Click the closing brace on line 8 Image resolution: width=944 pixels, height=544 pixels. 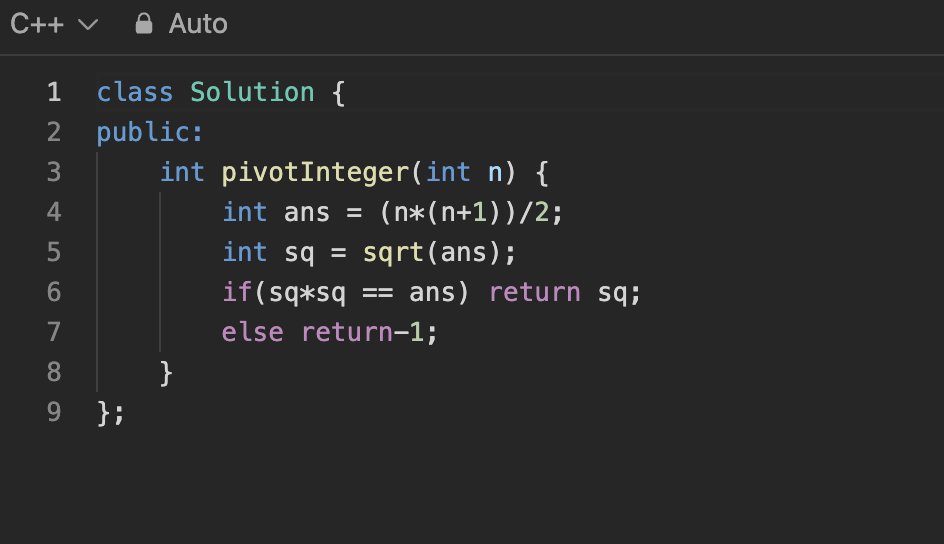coord(166,373)
